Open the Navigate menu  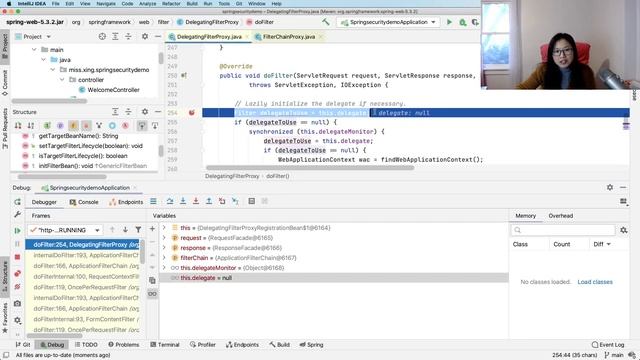click(106, 4)
